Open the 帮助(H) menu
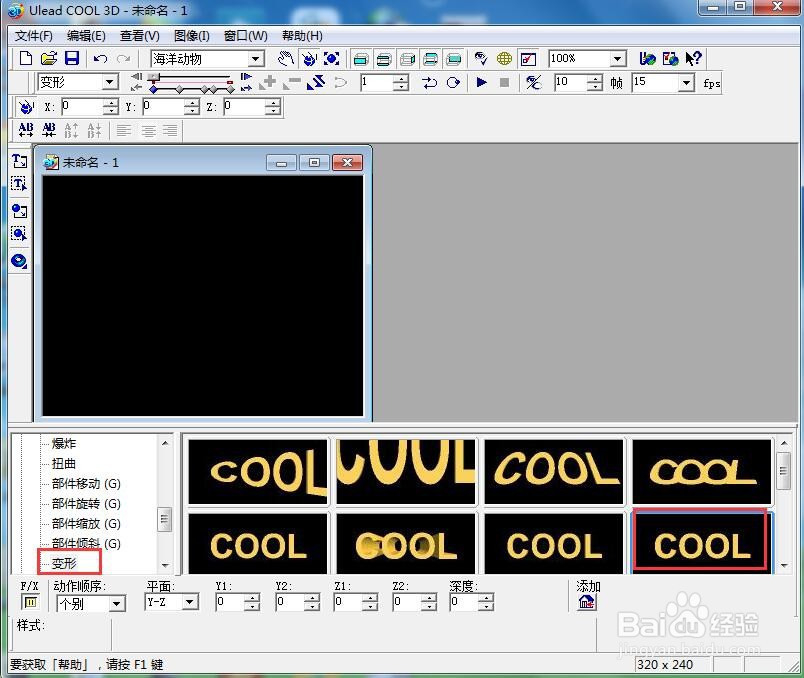This screenshot has height=678, width=804. coord(302,36)
